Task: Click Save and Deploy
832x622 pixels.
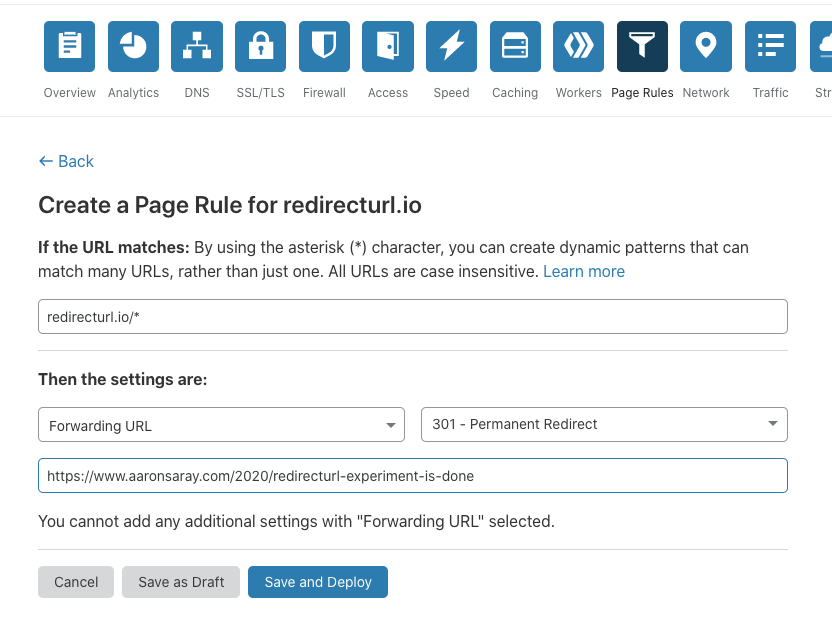Action: click(318, 582)
